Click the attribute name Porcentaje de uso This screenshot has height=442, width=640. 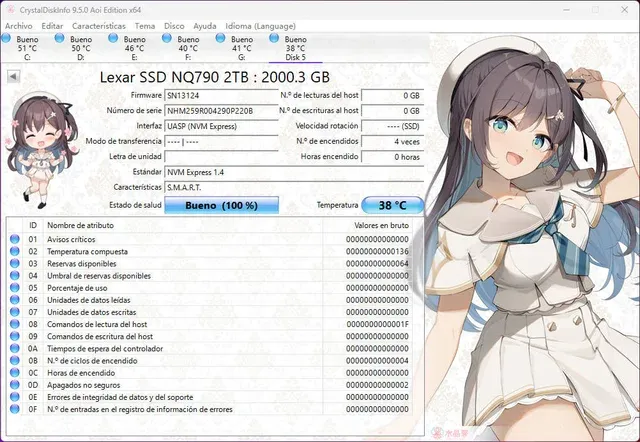click(77, 288)
